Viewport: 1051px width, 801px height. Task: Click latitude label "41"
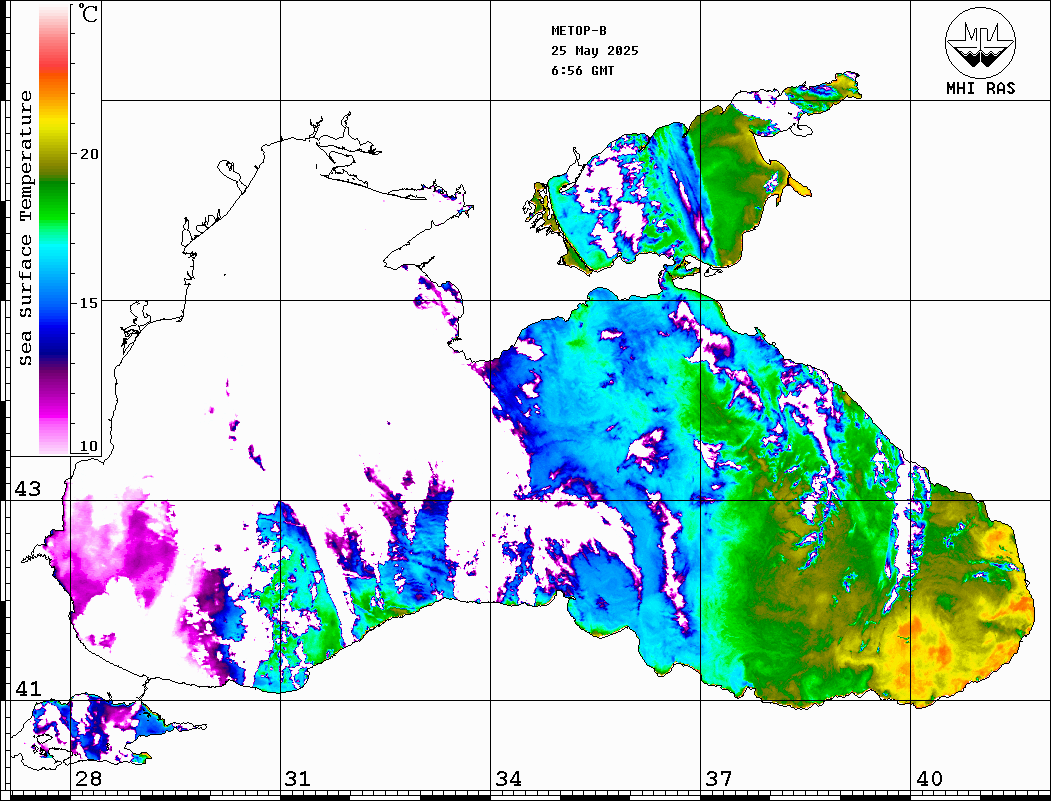click(27, 689)
